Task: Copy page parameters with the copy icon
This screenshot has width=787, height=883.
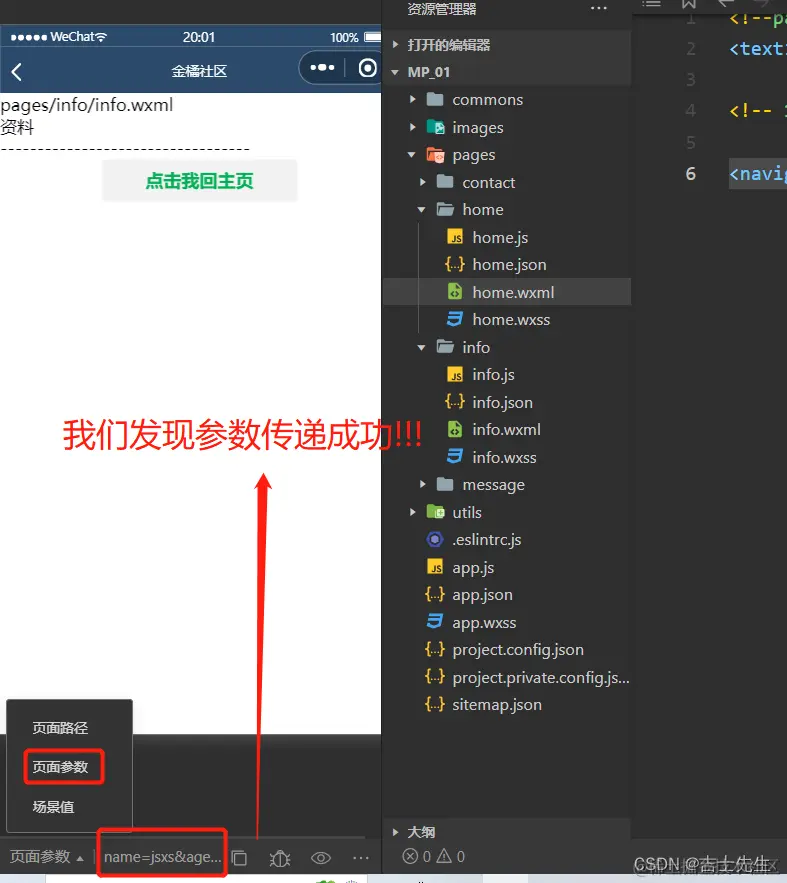Action: point(239,858)
